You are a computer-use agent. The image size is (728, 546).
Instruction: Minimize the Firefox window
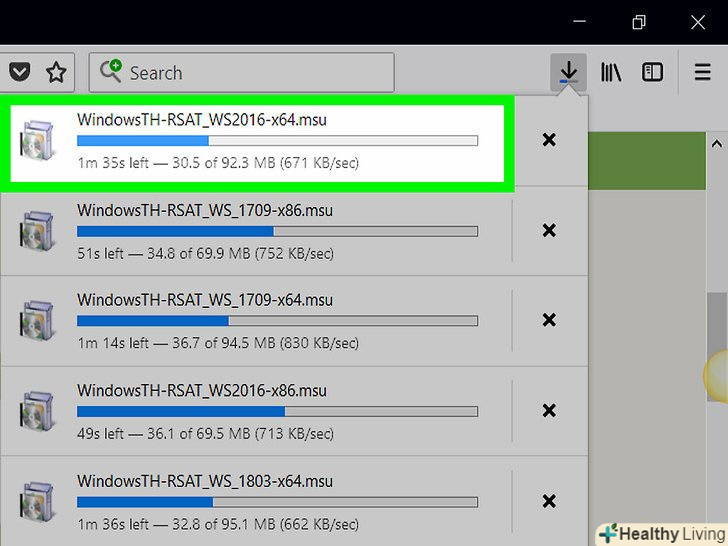[579, 21]
